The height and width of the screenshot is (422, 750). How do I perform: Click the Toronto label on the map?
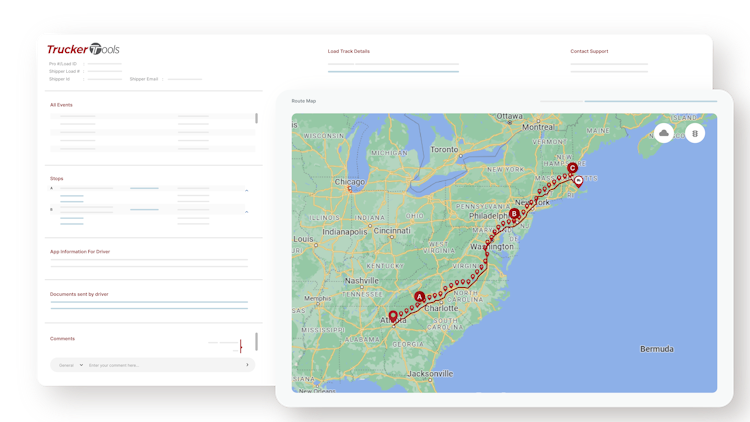pos(444,149)
